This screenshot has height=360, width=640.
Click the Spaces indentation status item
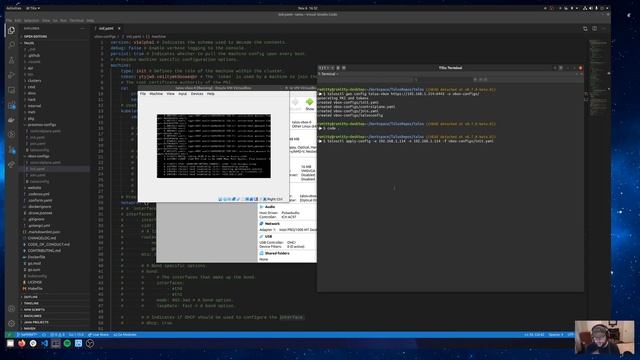coord(556,335)
